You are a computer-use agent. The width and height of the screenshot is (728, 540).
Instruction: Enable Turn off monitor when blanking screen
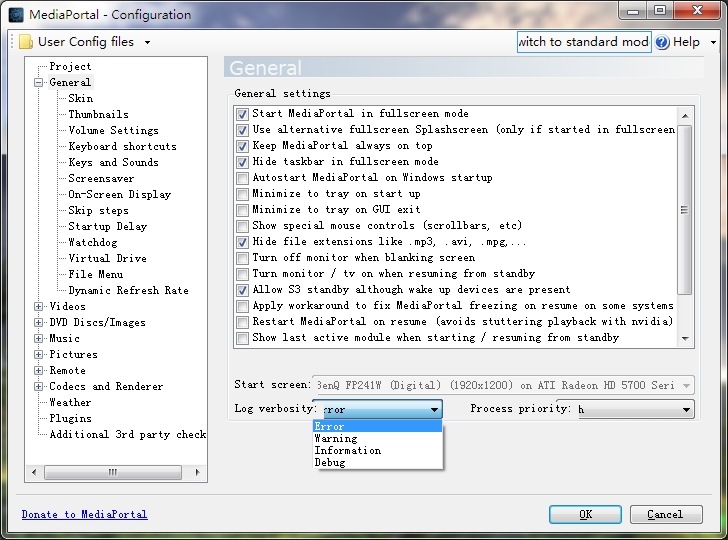pos(242,258)
